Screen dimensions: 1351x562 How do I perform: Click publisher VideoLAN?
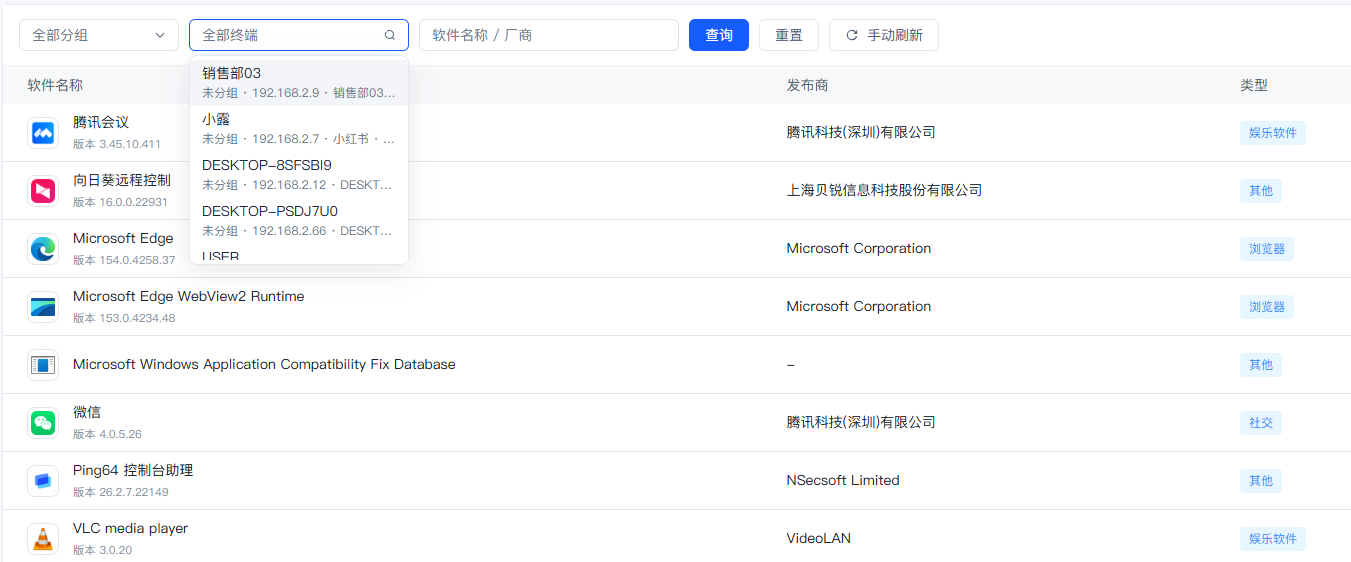point(819,538)
